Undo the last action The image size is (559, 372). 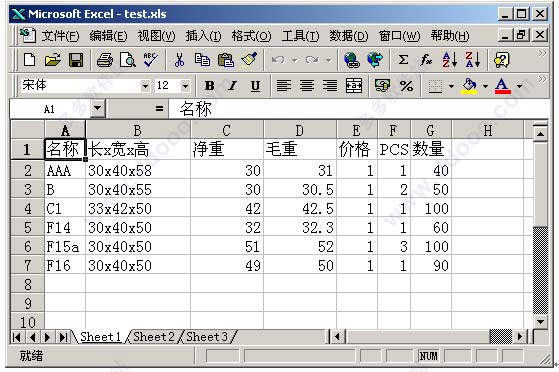278,60
